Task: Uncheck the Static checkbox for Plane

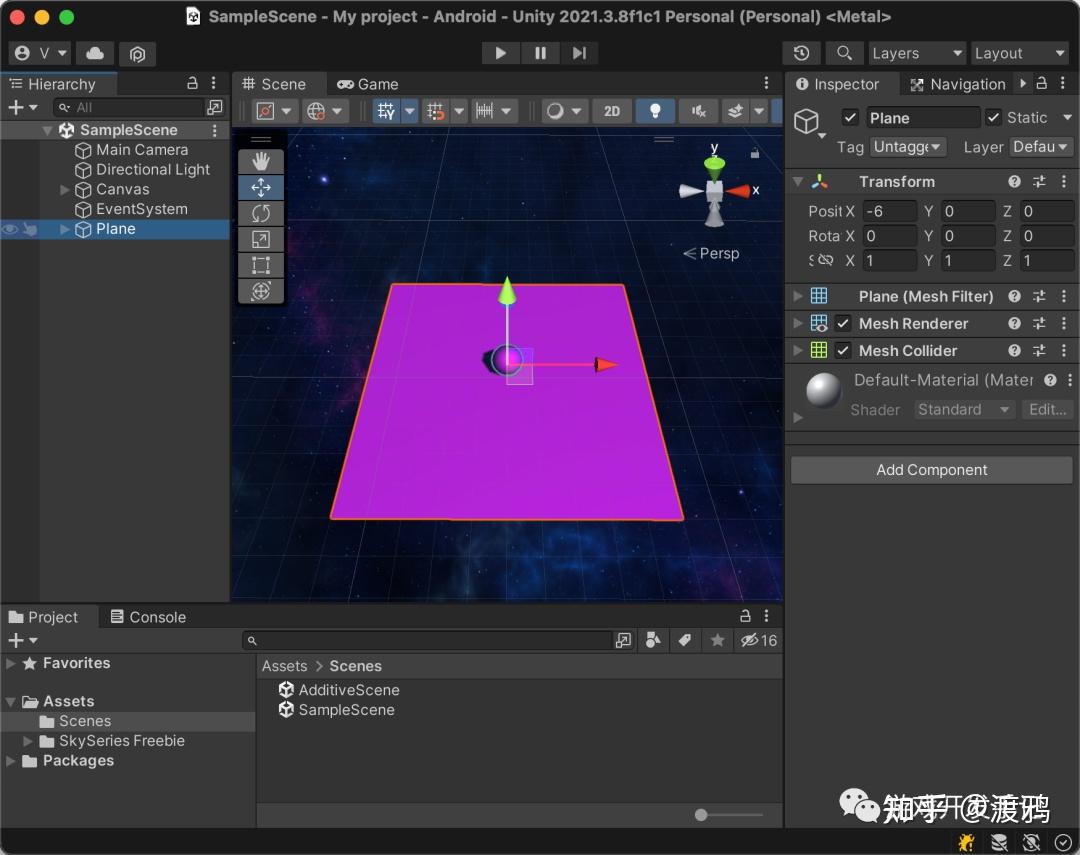Action: tap(993, 117)
